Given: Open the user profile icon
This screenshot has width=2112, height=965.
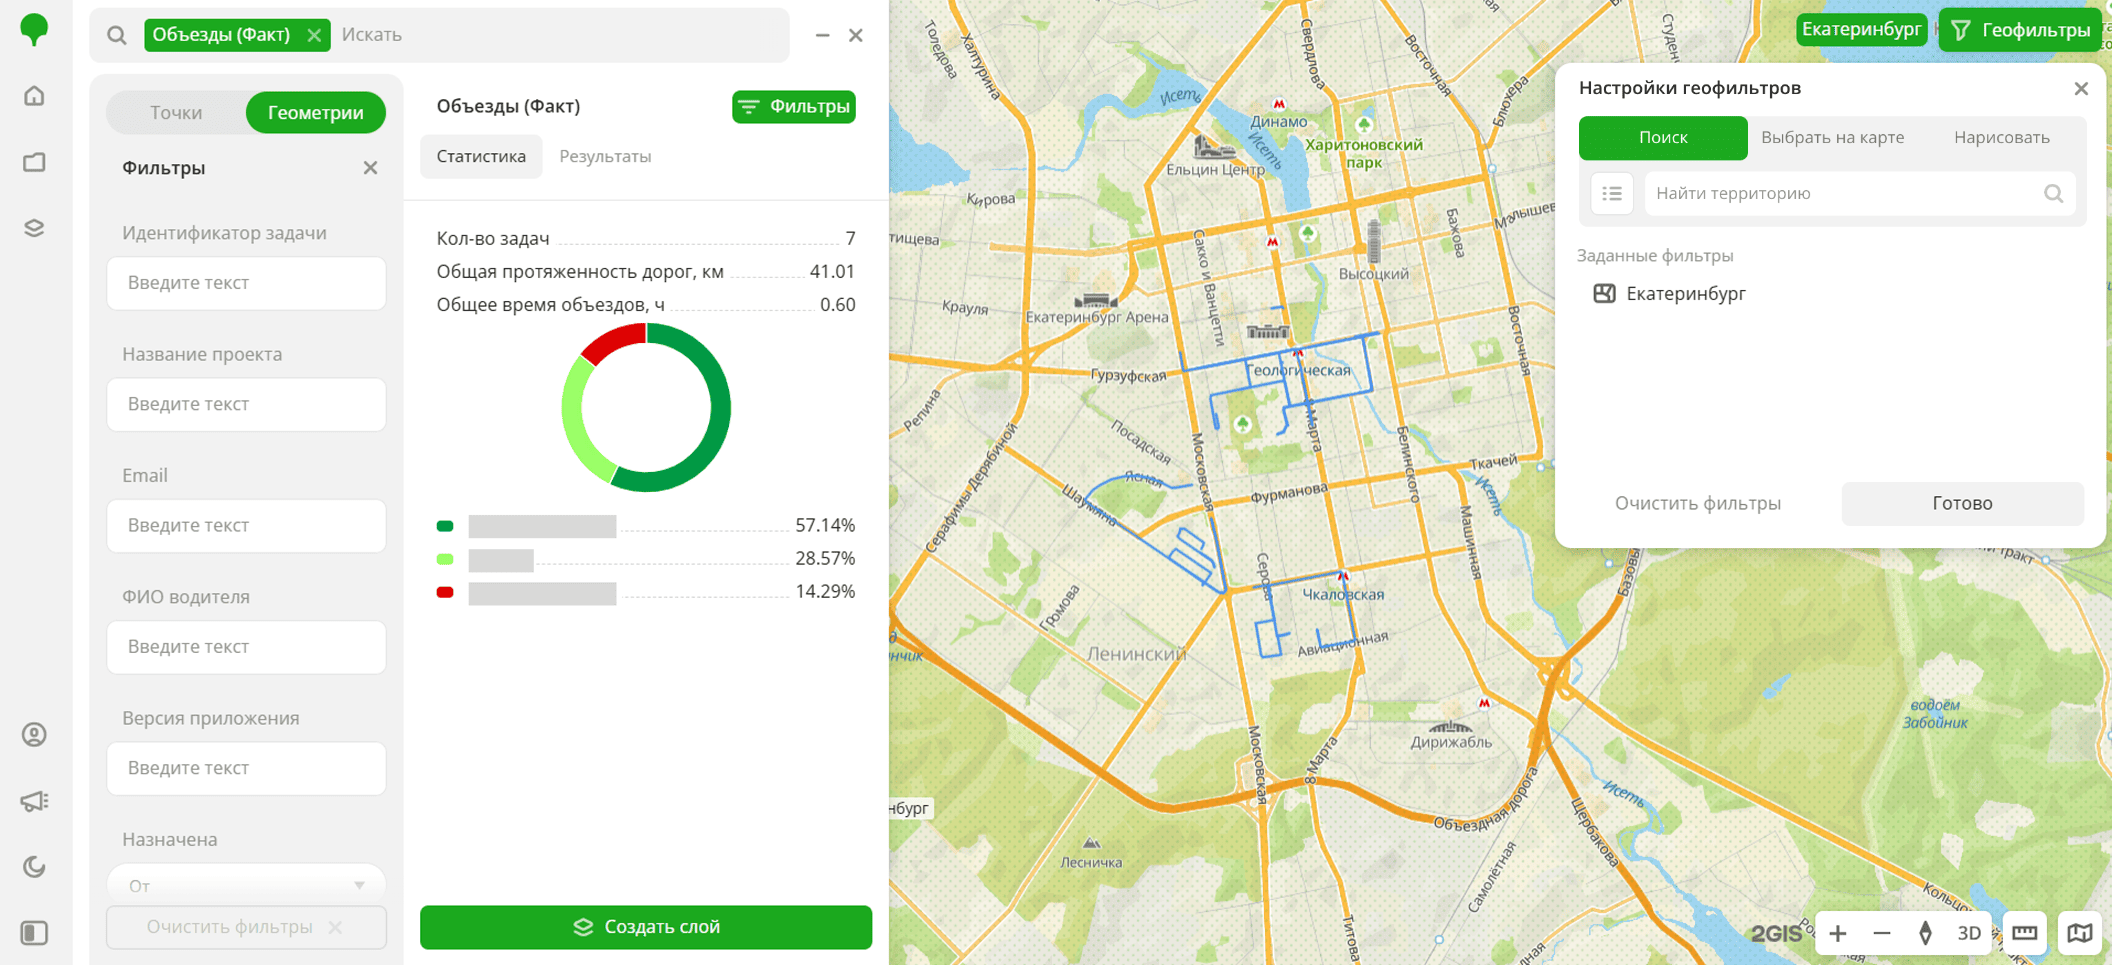Looking at the screenshot, I should tap(34, 735).
